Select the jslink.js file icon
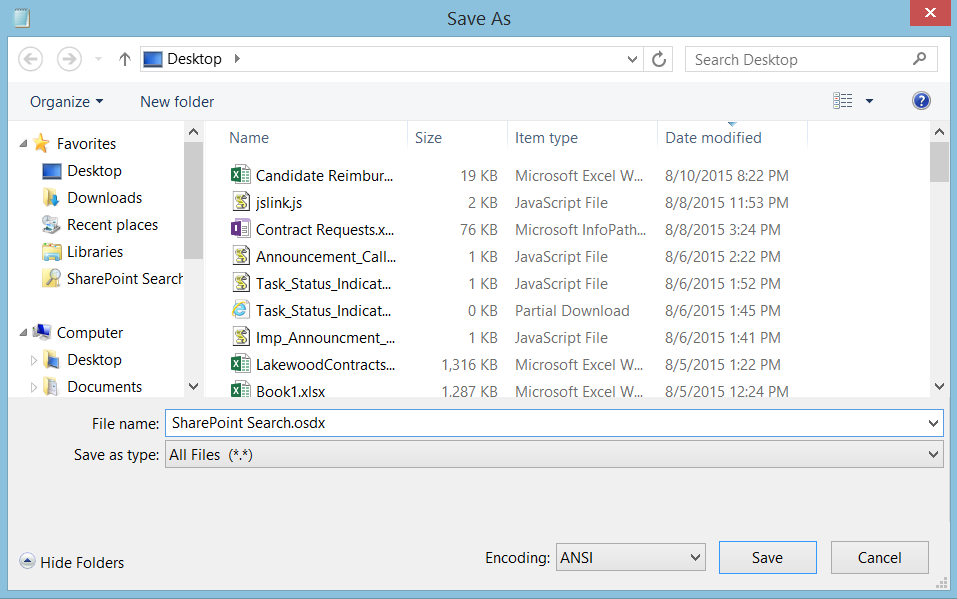The width and height of the screenshot is (957, 599). [240, 202]
